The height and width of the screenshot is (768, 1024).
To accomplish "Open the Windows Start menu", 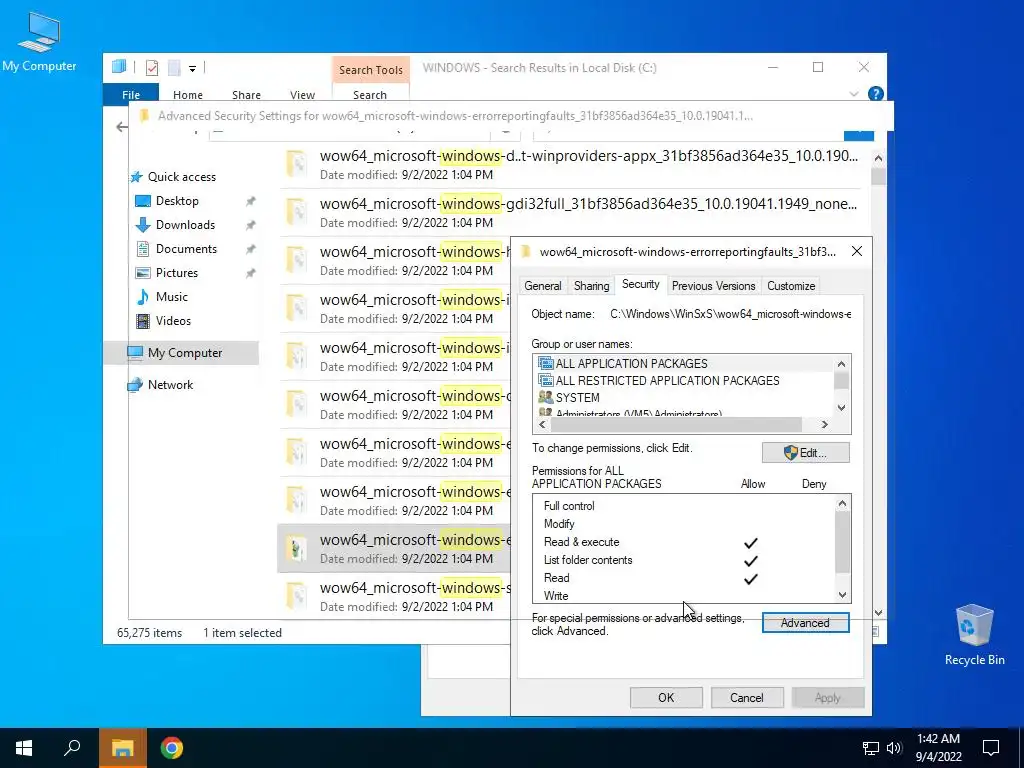I will click(x=24, y=748).
